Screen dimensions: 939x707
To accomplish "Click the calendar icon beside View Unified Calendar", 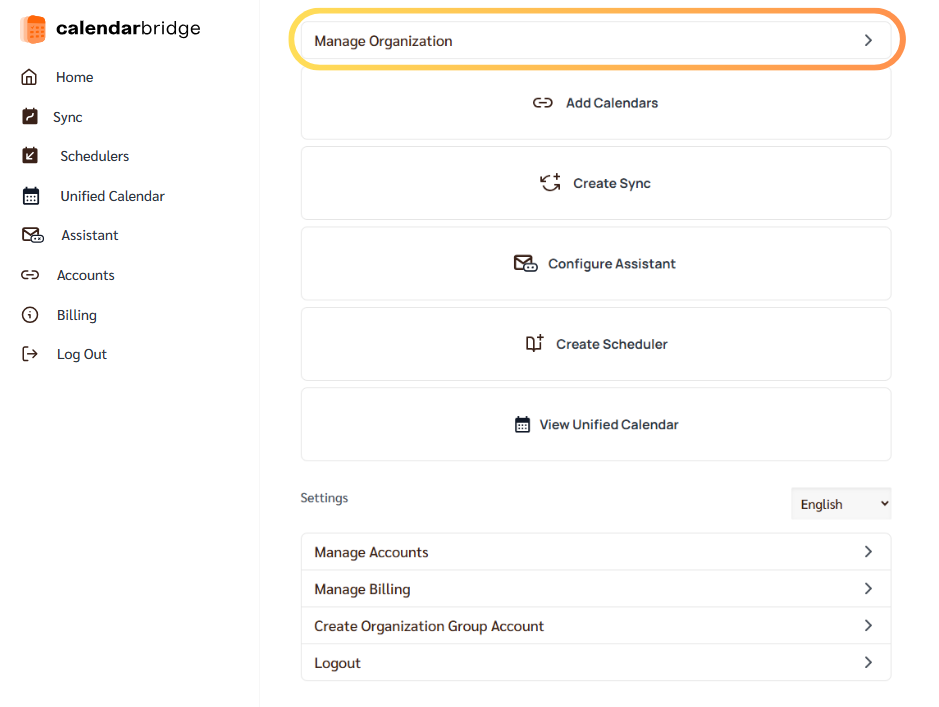I will coord(522,424).
